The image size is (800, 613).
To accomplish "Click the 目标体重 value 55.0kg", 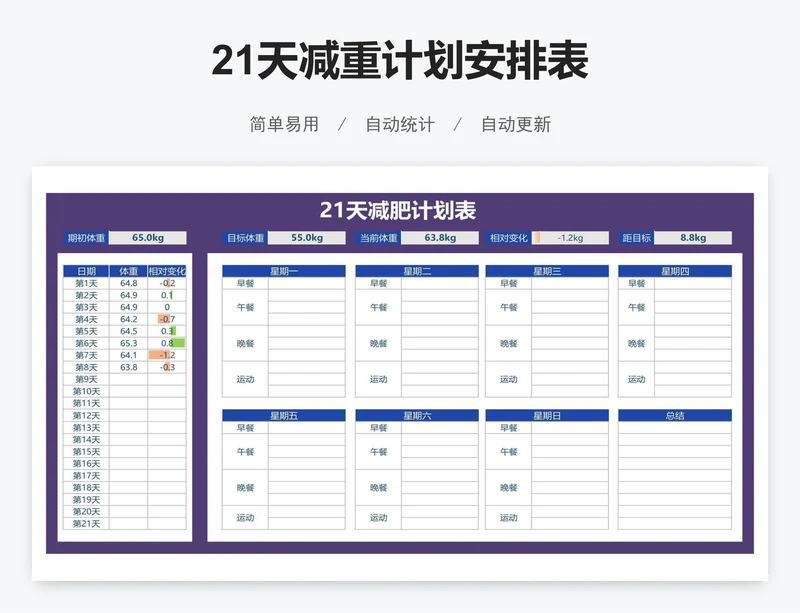I will pyautogui.click(x=307, y=238).
